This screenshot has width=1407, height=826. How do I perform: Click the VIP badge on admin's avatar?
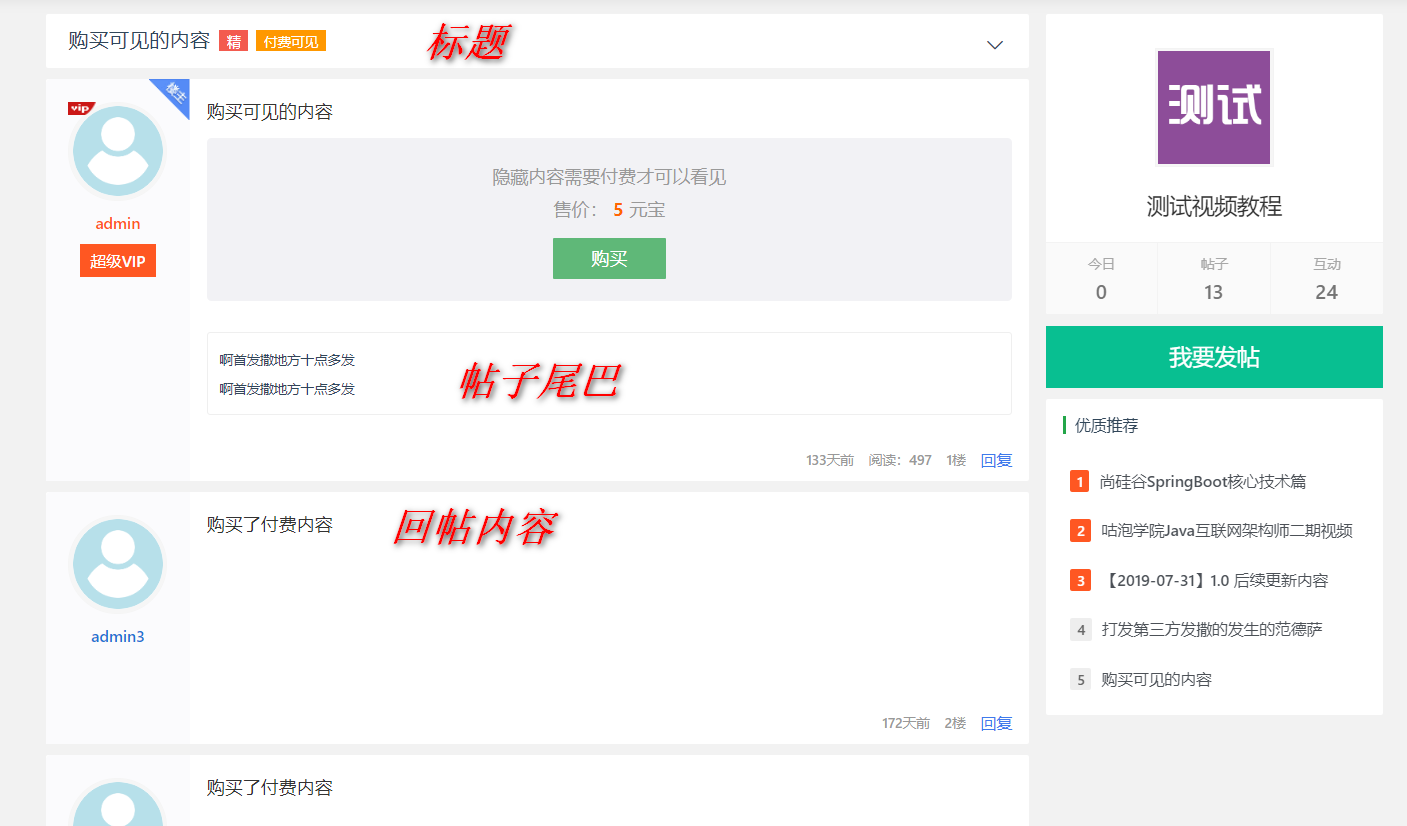(81, 107)
